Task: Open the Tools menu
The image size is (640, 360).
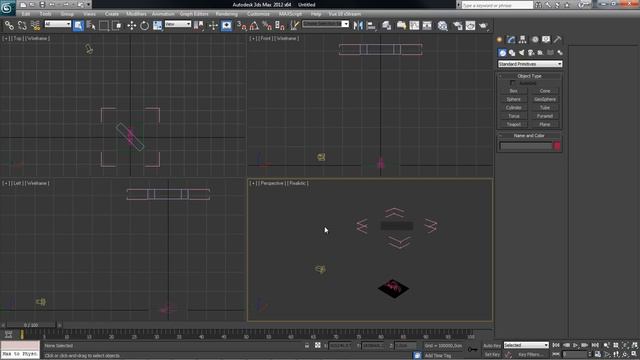Action: pos(45,14)
